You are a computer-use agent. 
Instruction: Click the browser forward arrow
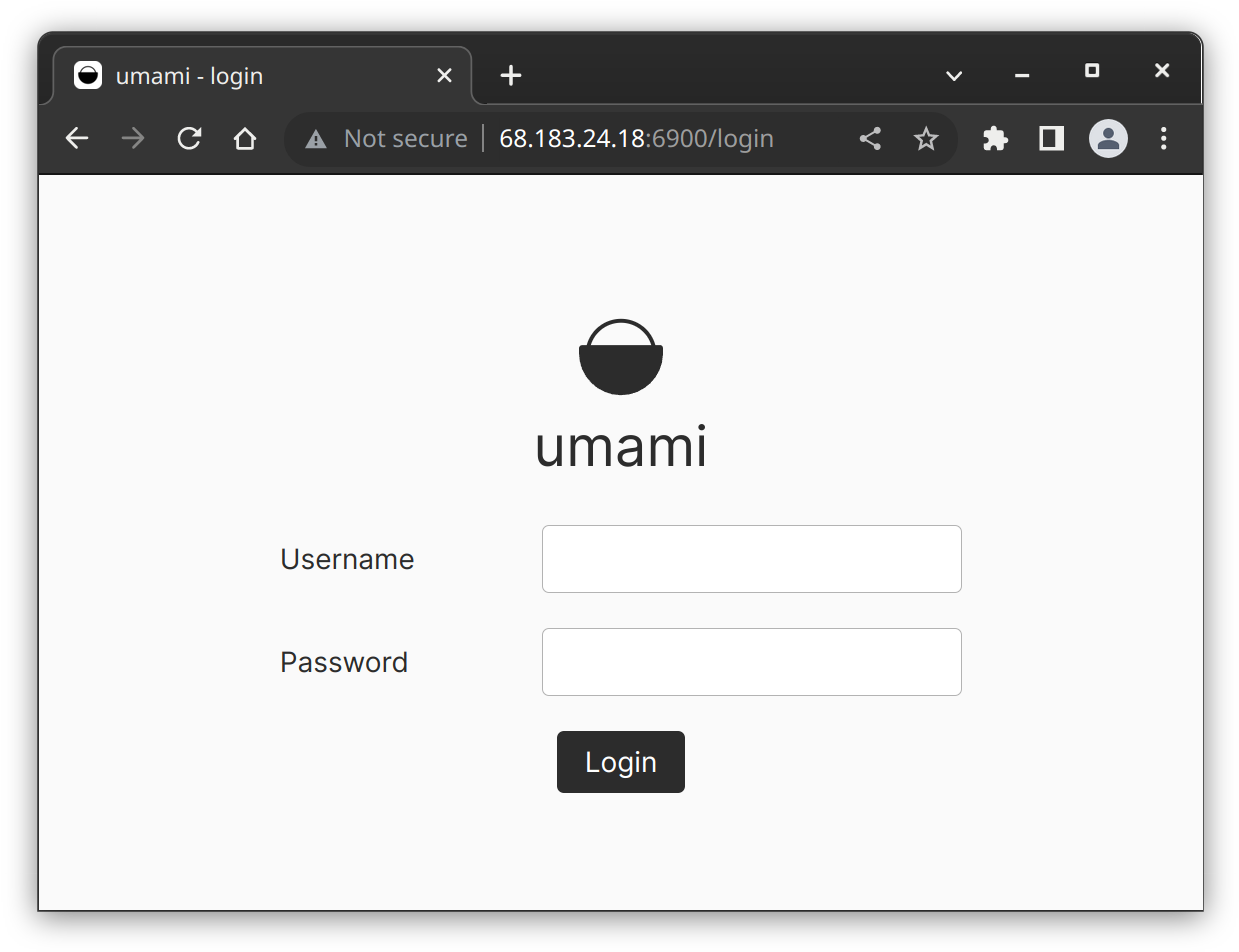click(133, 139)
